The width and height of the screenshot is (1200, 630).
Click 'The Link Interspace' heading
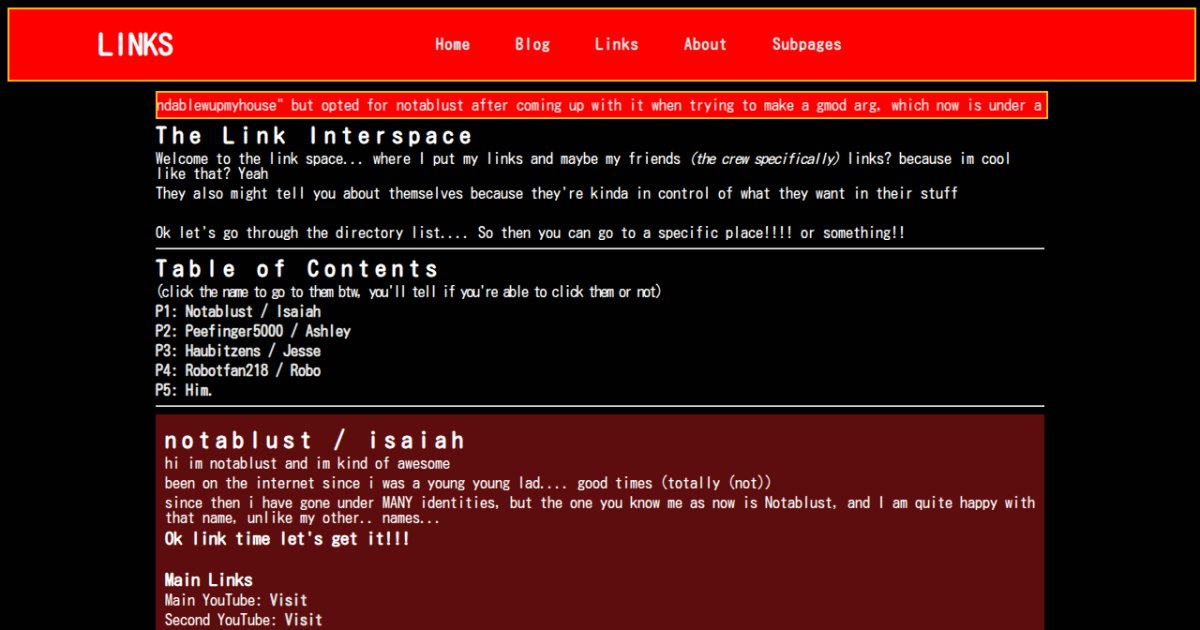313,135
